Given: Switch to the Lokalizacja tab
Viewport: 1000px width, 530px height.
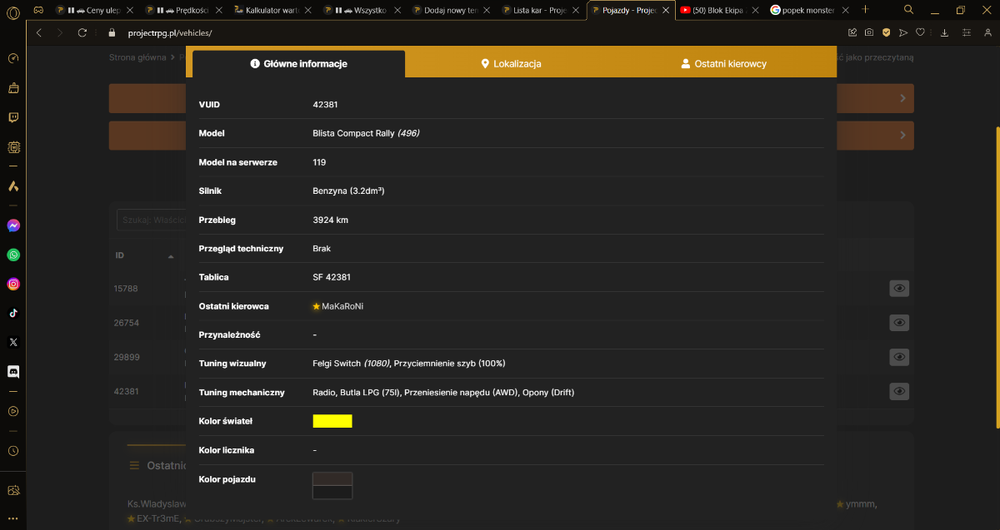Looking at the screenshot, I should tap(511, 64).
